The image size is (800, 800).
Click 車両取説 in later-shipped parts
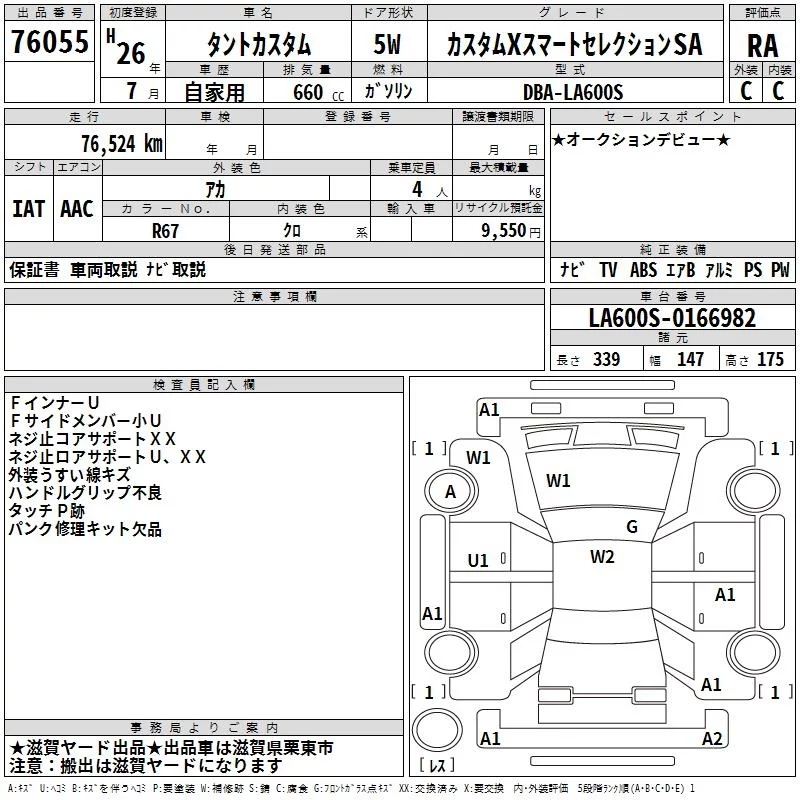click(x=104, y=269)
